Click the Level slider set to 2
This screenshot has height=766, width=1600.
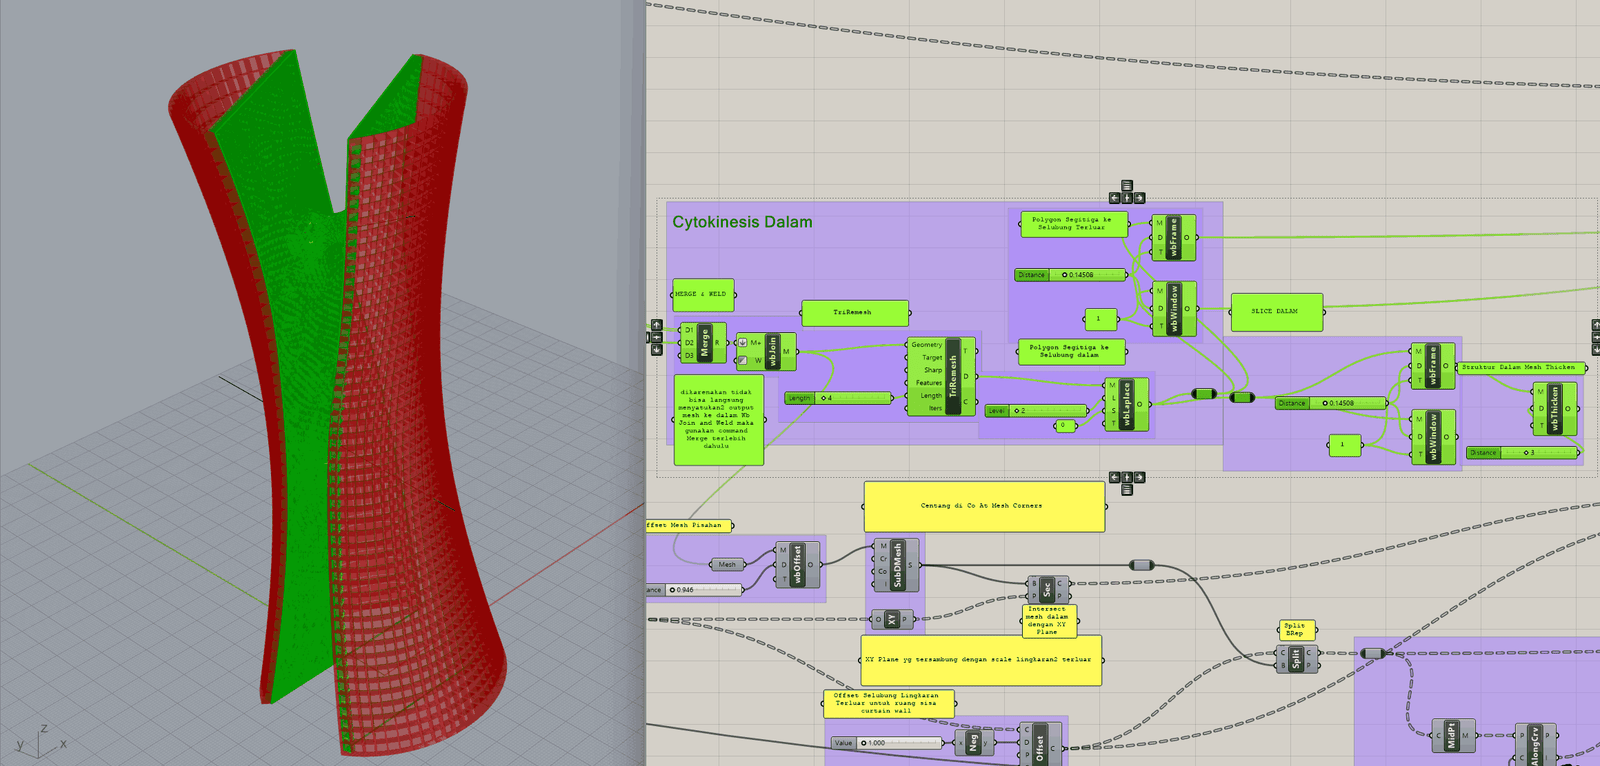tap(1036, 411)
